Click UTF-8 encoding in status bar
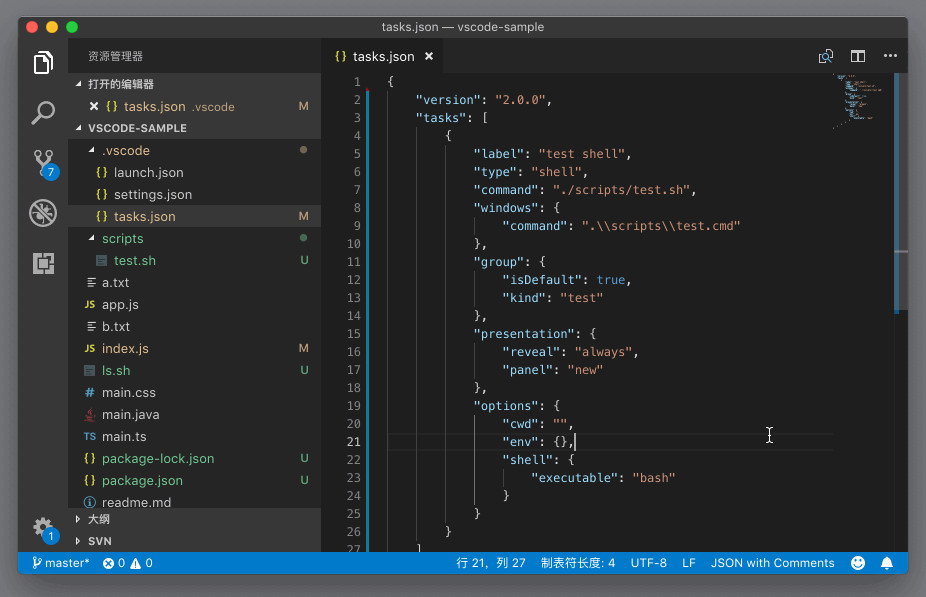This screenshot has height=597, width=926. tap(648, 563)
